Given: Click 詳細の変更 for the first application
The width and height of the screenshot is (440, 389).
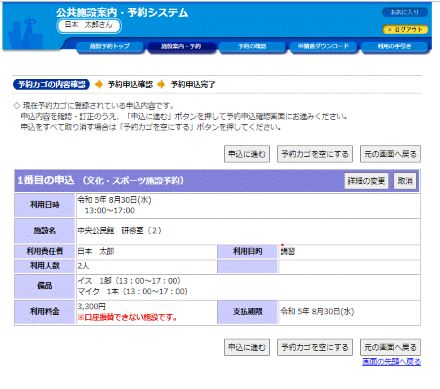Looking at the screenshot, I should click(x=366, y=181).
